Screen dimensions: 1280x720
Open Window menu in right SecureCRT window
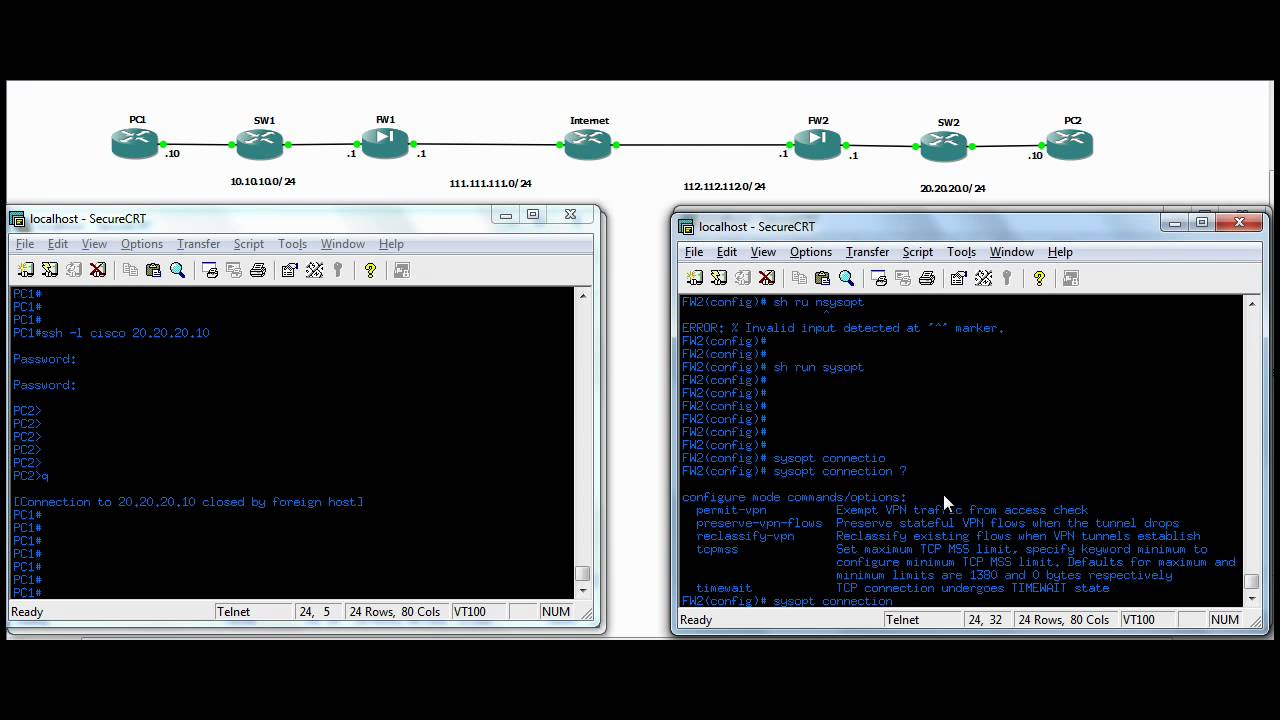(x=1012, y=252)
